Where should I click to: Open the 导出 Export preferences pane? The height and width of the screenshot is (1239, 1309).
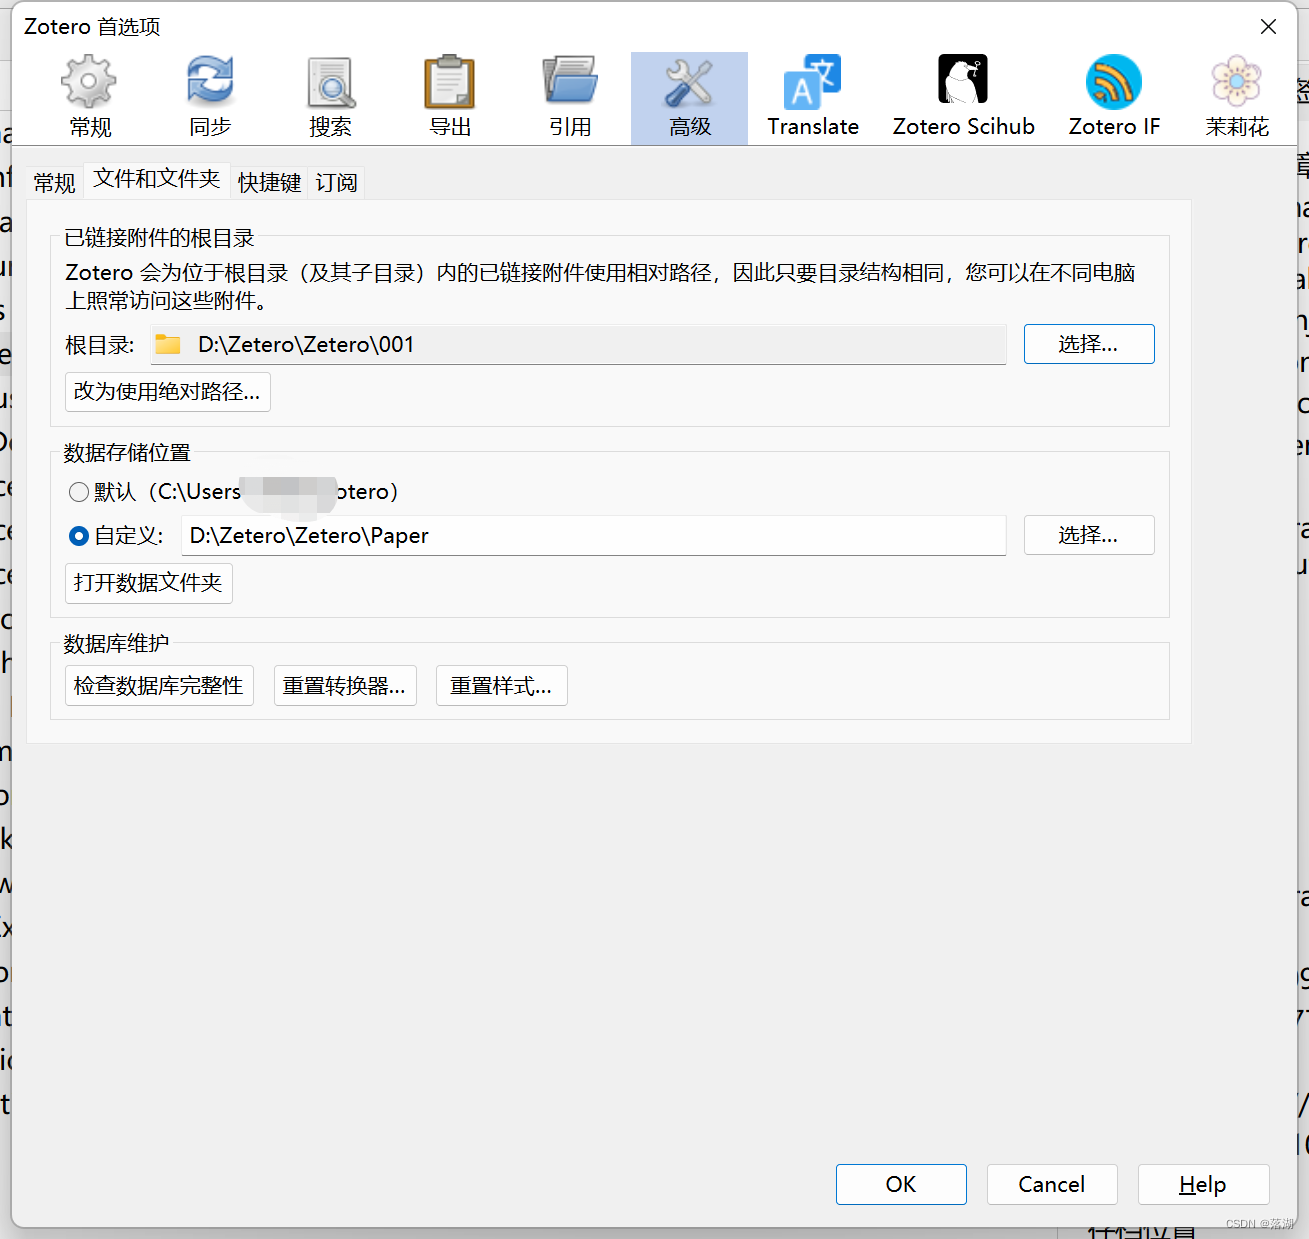click(x=450, y=98)
